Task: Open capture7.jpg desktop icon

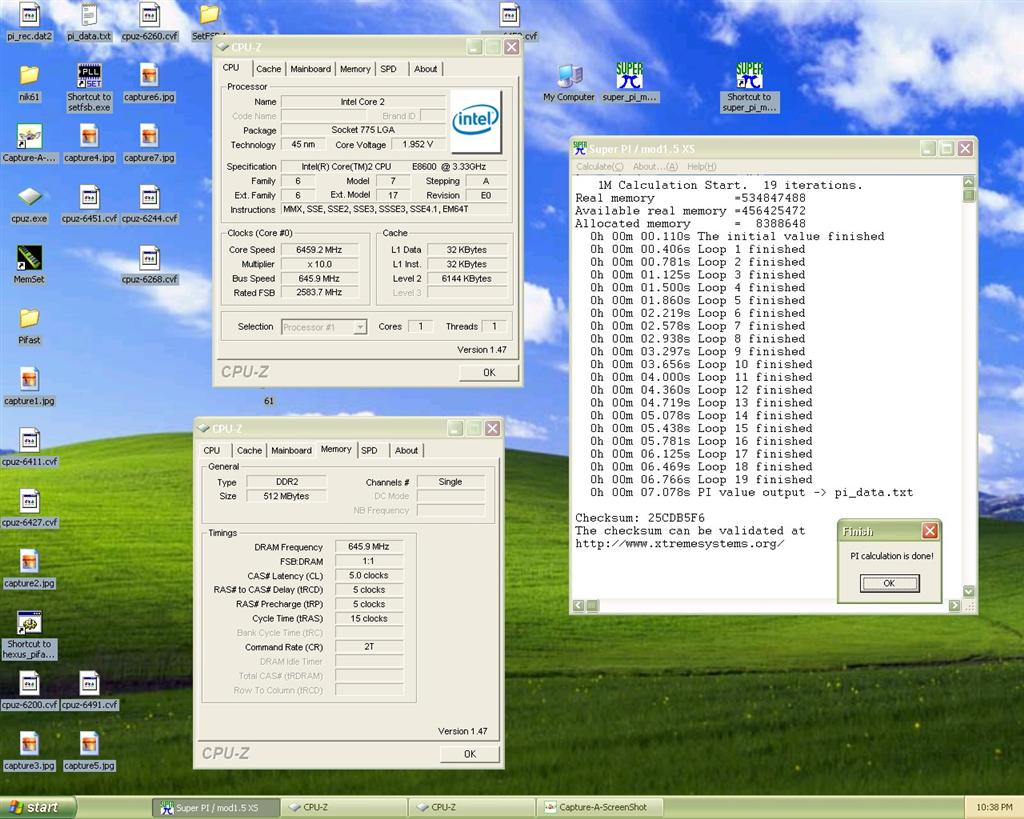Action: pyautogui.click(x=150, y=143)
